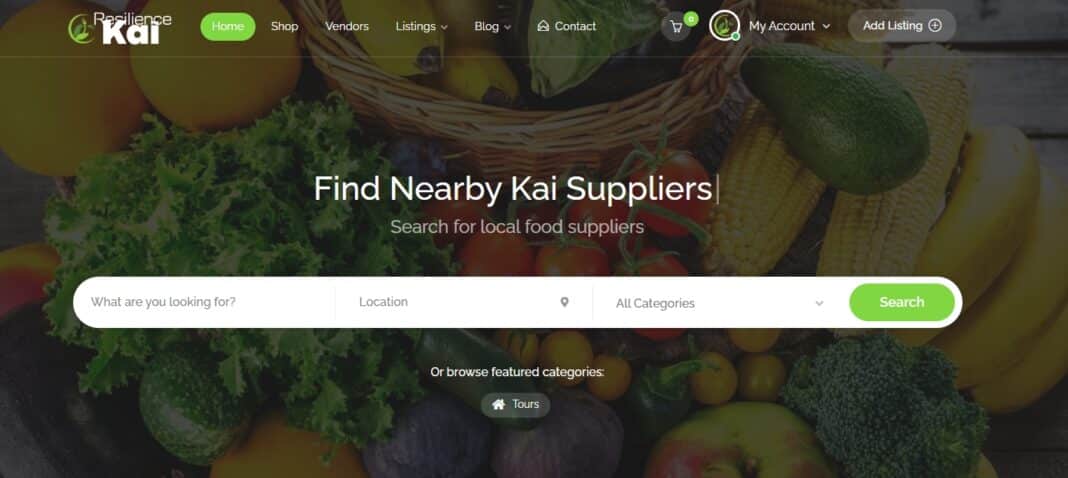Open the My Account dropdown
Image resolution: width=1068 pixels, height=478 pixels.
pos(789,26)
